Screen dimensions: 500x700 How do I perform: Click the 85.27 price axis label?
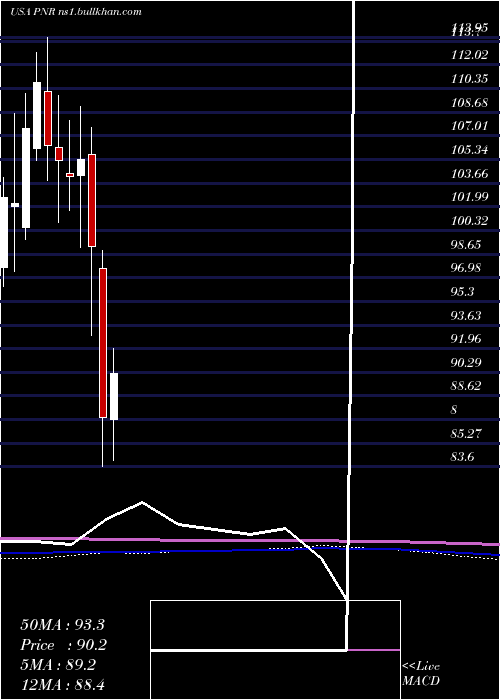(464, 433)
